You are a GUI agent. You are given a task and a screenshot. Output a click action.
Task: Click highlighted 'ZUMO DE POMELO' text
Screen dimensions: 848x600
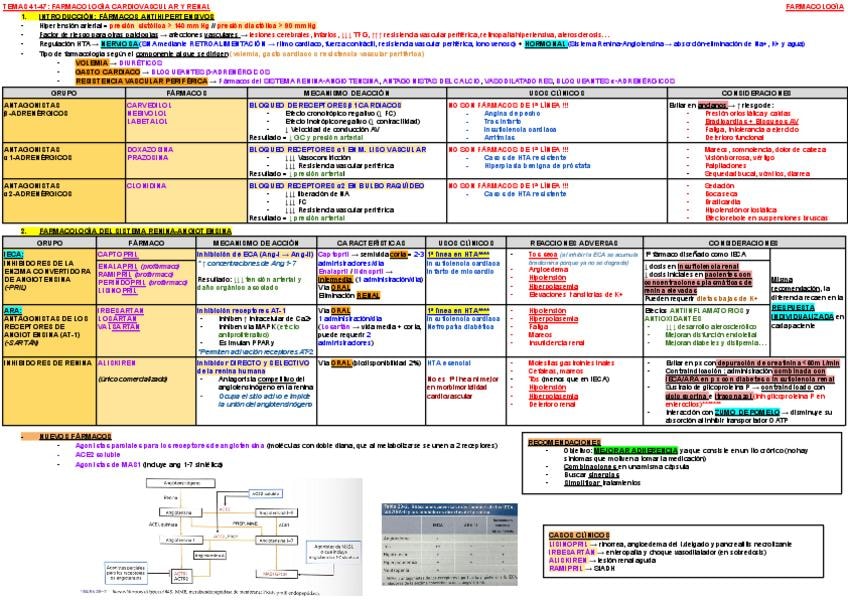coord(747,412)
